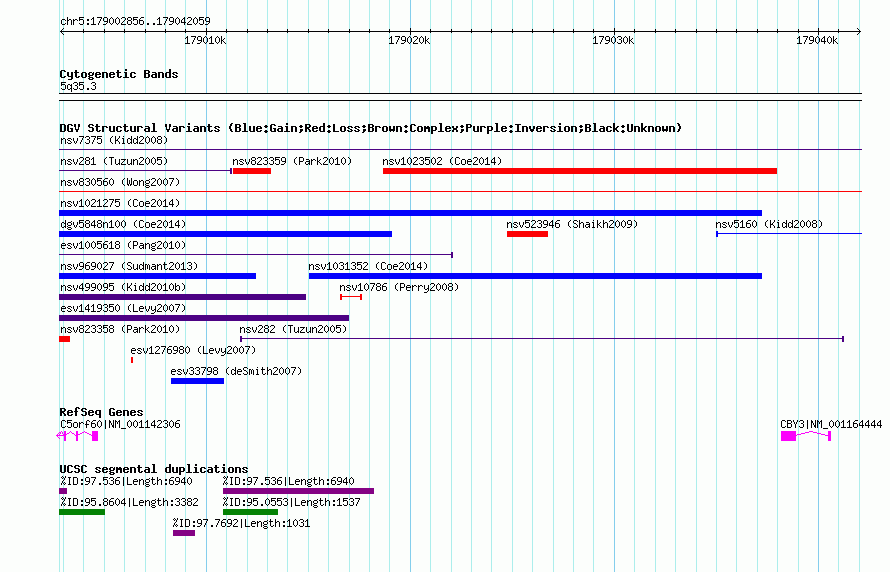The width and height of the screenshot is (890, 572).
Task: Click the nsv1023502 (Coe2014) red loss bar
Action: [580, 171]
